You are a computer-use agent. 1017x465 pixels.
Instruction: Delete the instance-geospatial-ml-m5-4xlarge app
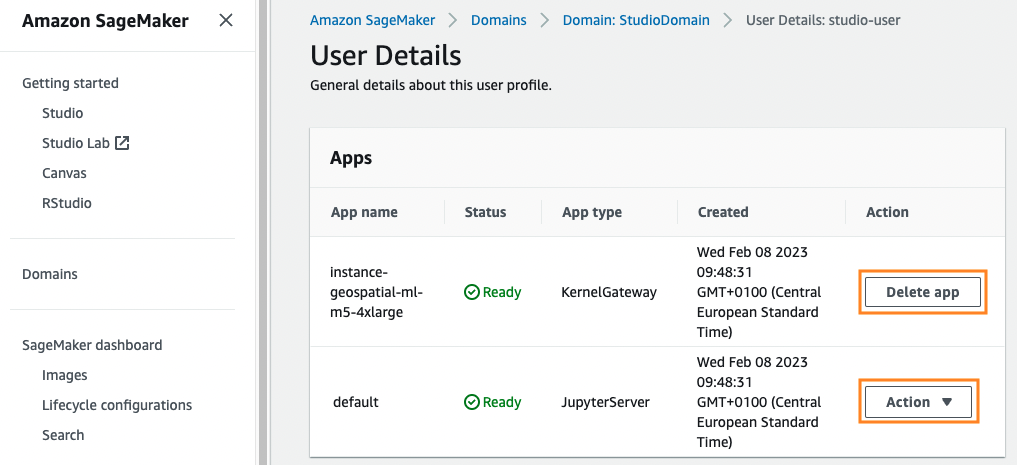(922, 292)
